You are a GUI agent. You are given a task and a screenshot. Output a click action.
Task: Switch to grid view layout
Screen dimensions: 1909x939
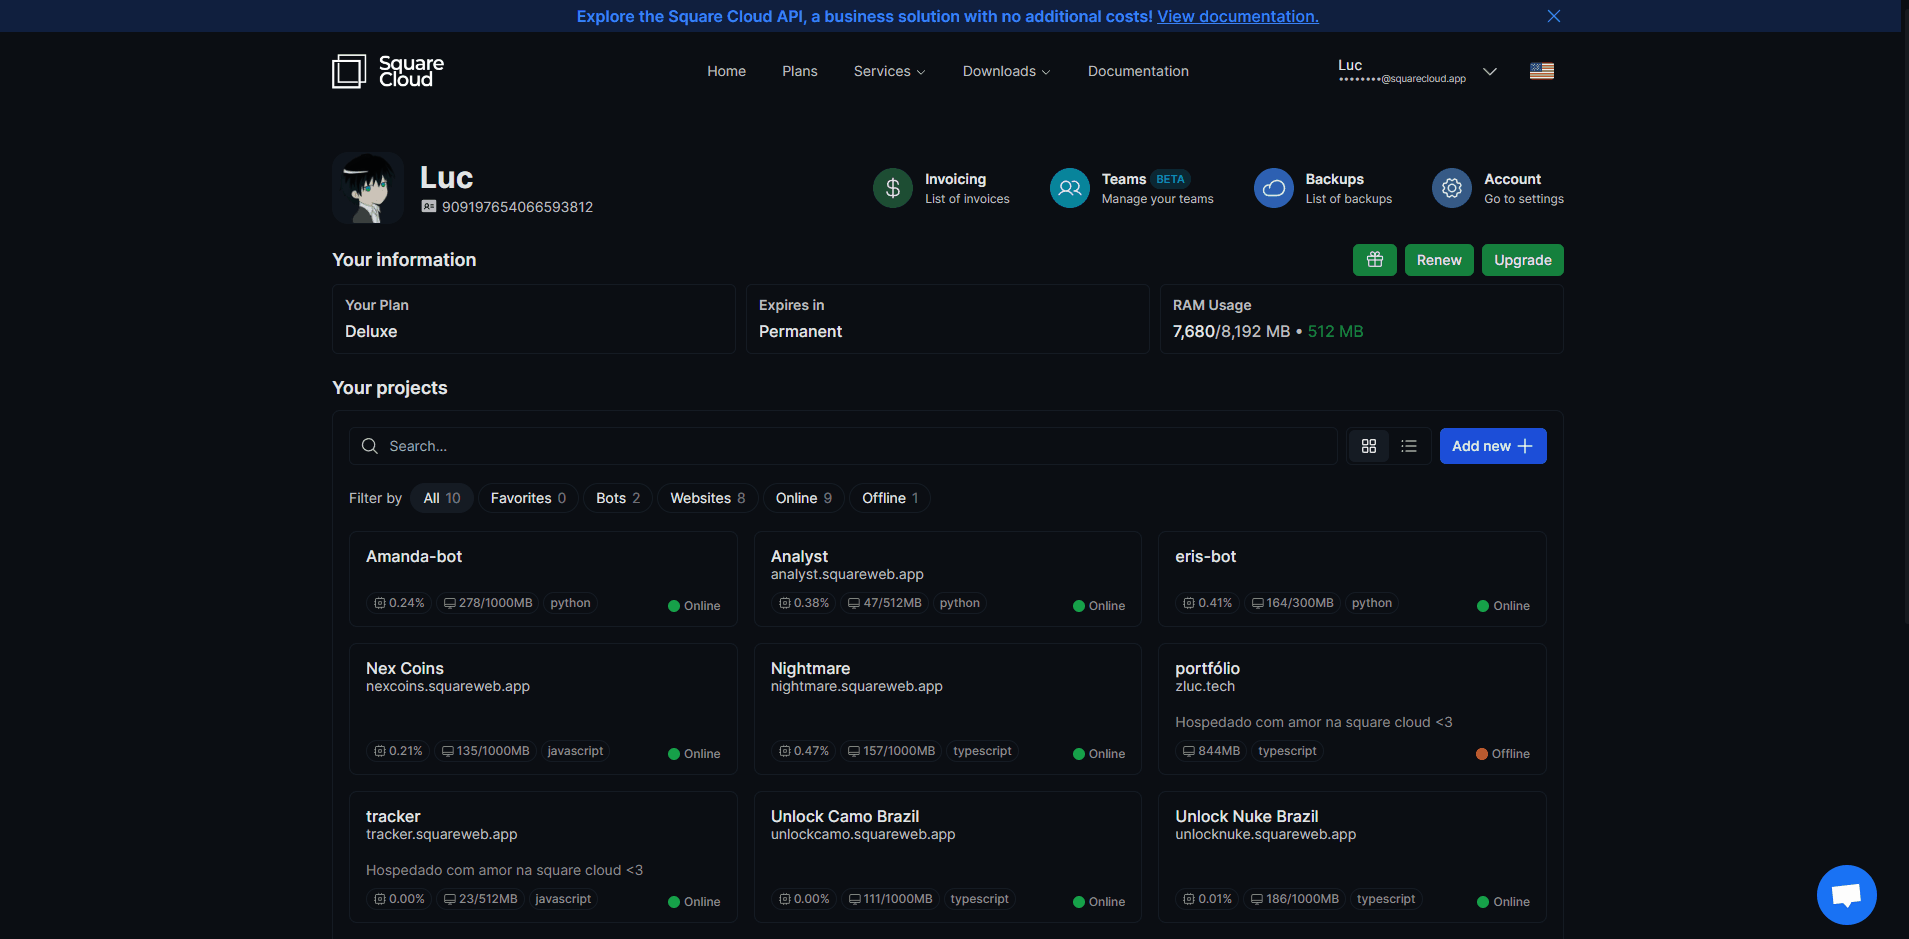(x=1369, y=446)
